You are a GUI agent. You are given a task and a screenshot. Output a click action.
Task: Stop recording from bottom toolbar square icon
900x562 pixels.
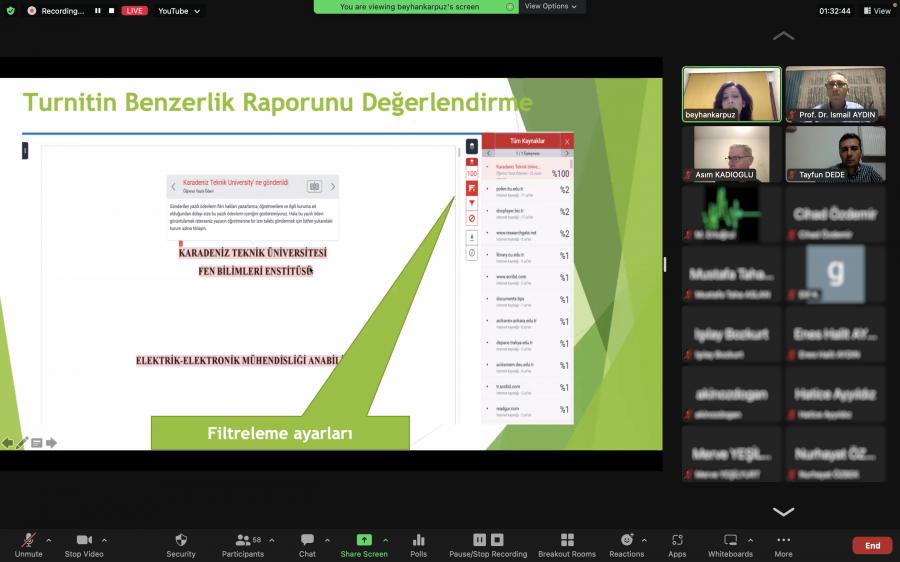pyautogui.click(x=497, y=540)
